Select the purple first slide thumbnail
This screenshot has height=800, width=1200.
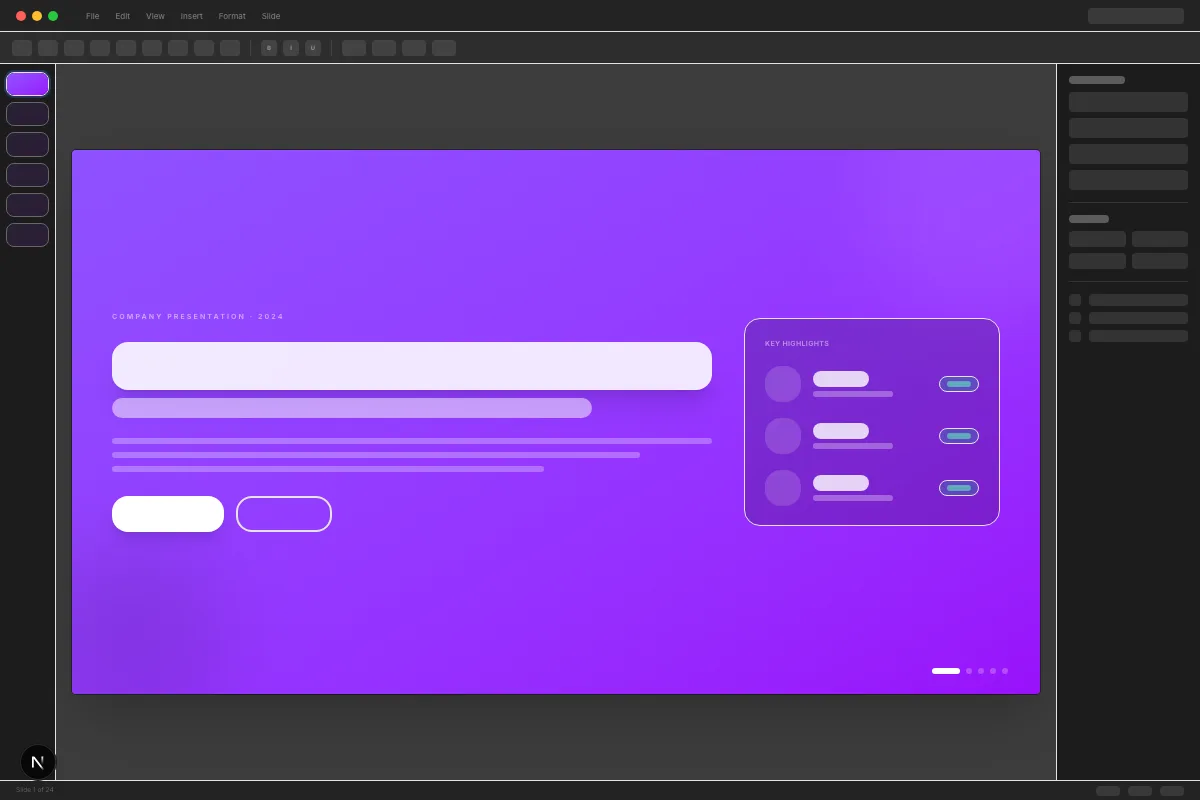point(27,84)
